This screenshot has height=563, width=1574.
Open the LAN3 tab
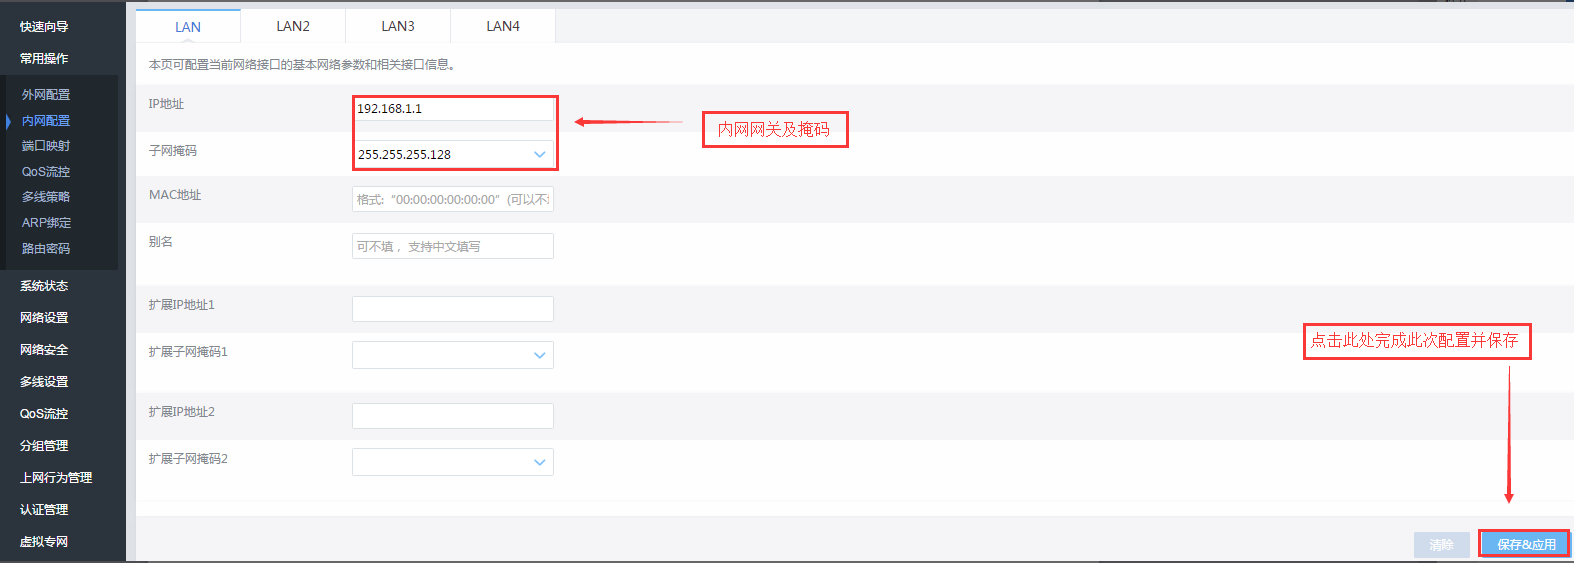[398, 26]
